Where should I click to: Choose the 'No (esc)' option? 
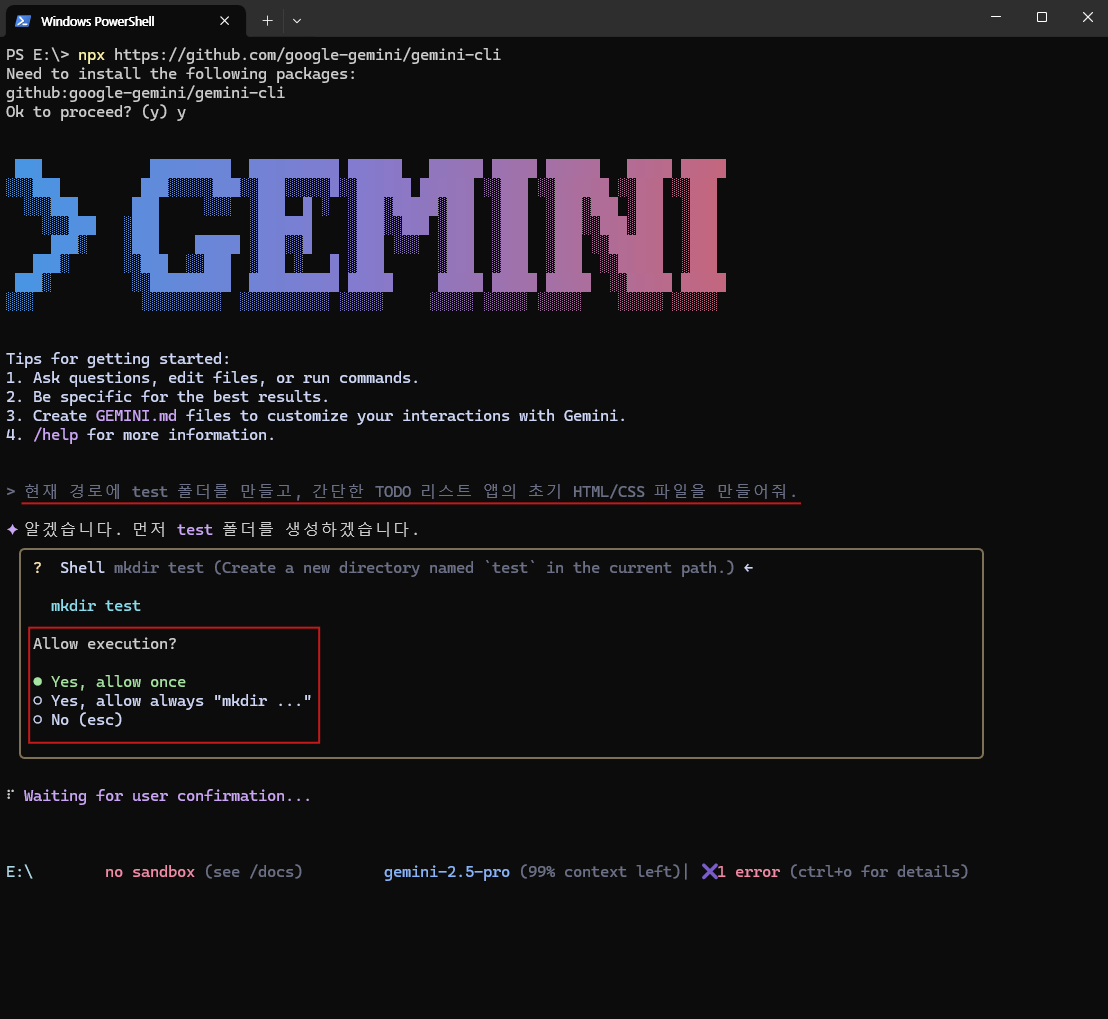[78, 720]
